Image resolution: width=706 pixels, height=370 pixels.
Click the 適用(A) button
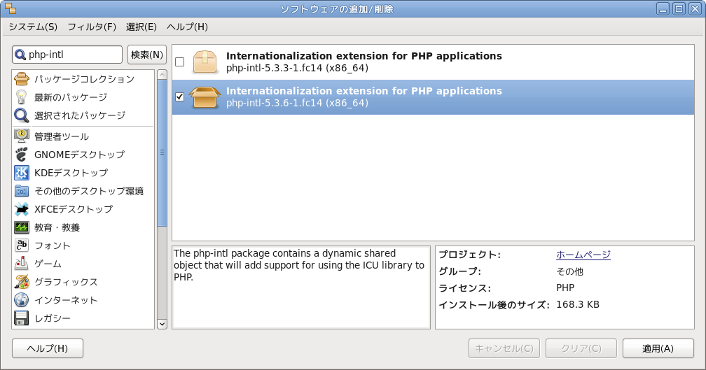click(658, 348)
